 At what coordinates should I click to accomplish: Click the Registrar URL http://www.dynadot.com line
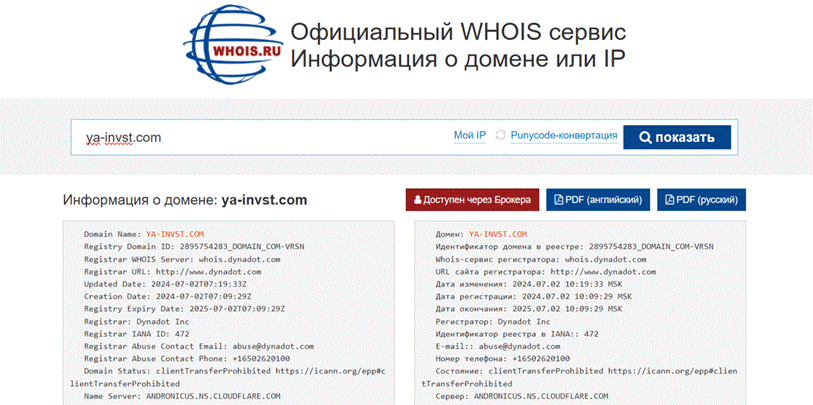pos(173,272)
